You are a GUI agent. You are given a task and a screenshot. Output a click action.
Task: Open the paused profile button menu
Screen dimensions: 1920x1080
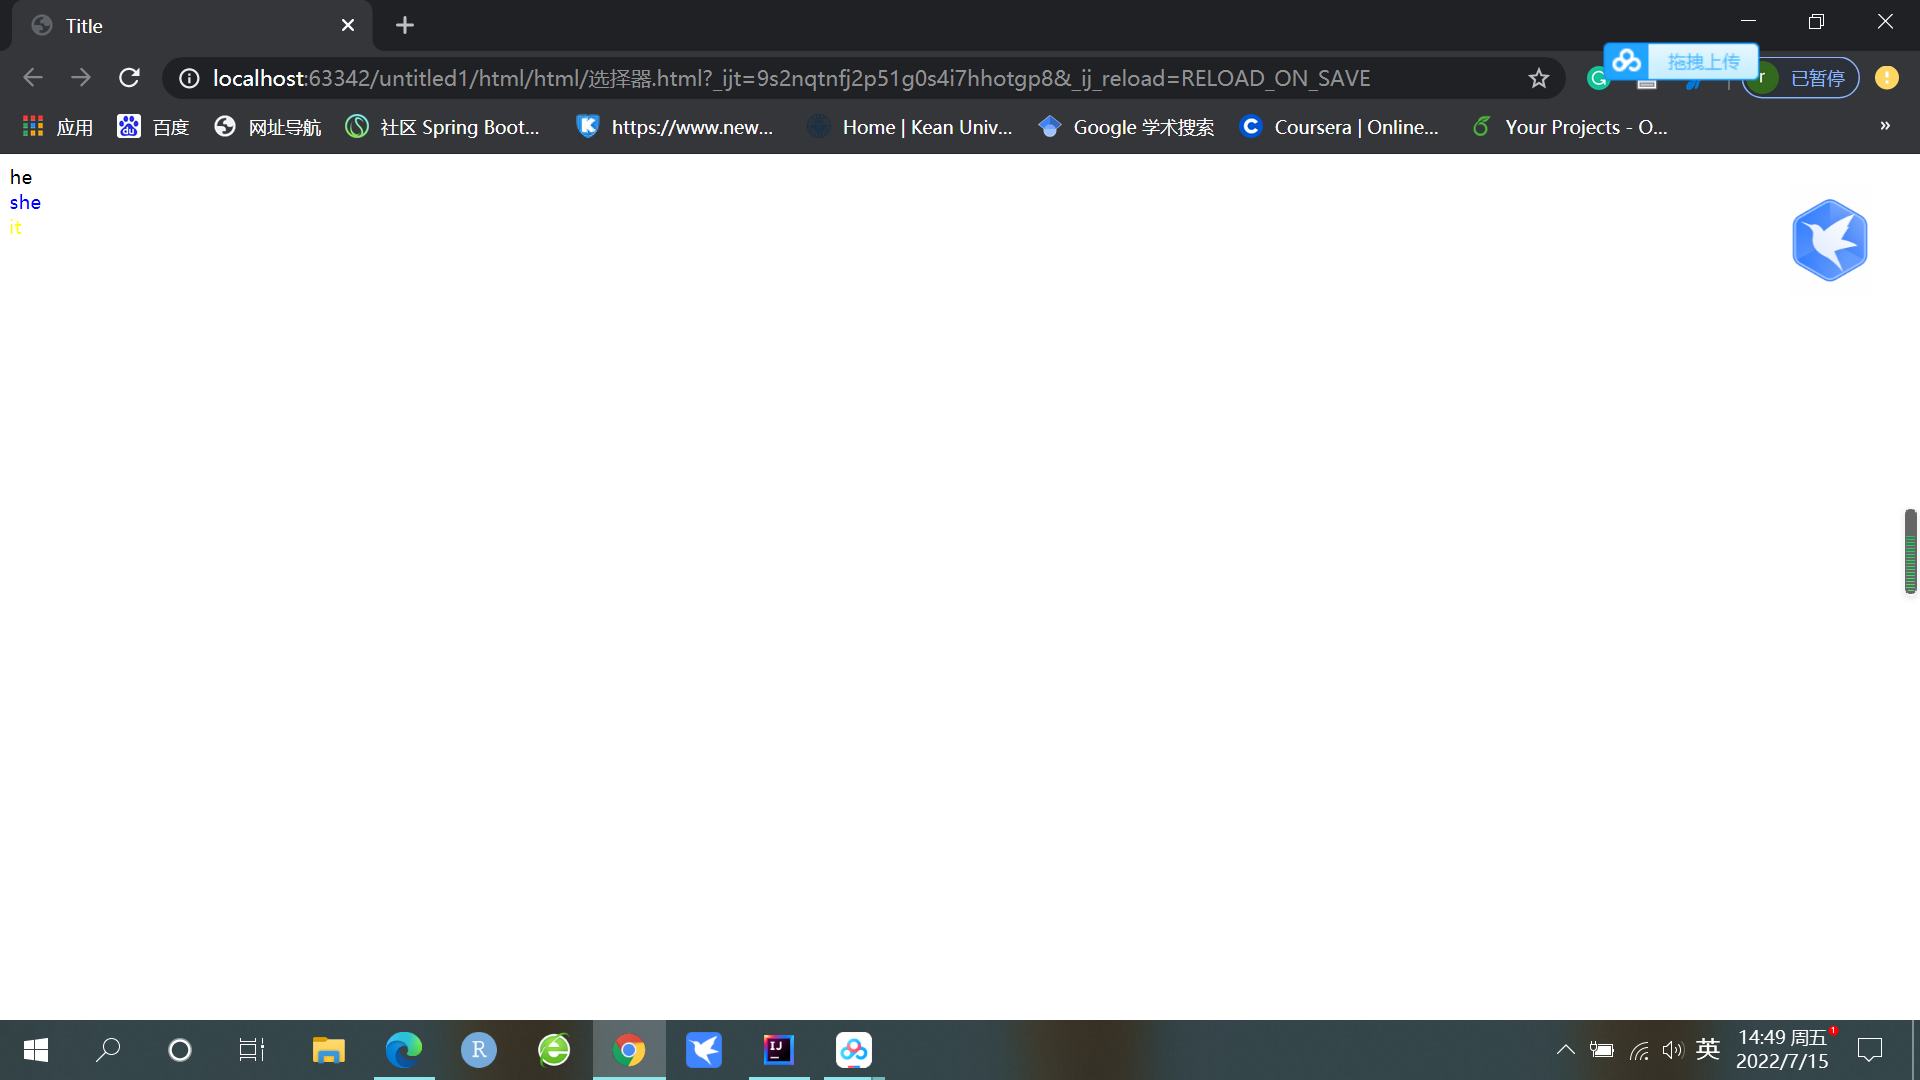[x=1801, y=78]
